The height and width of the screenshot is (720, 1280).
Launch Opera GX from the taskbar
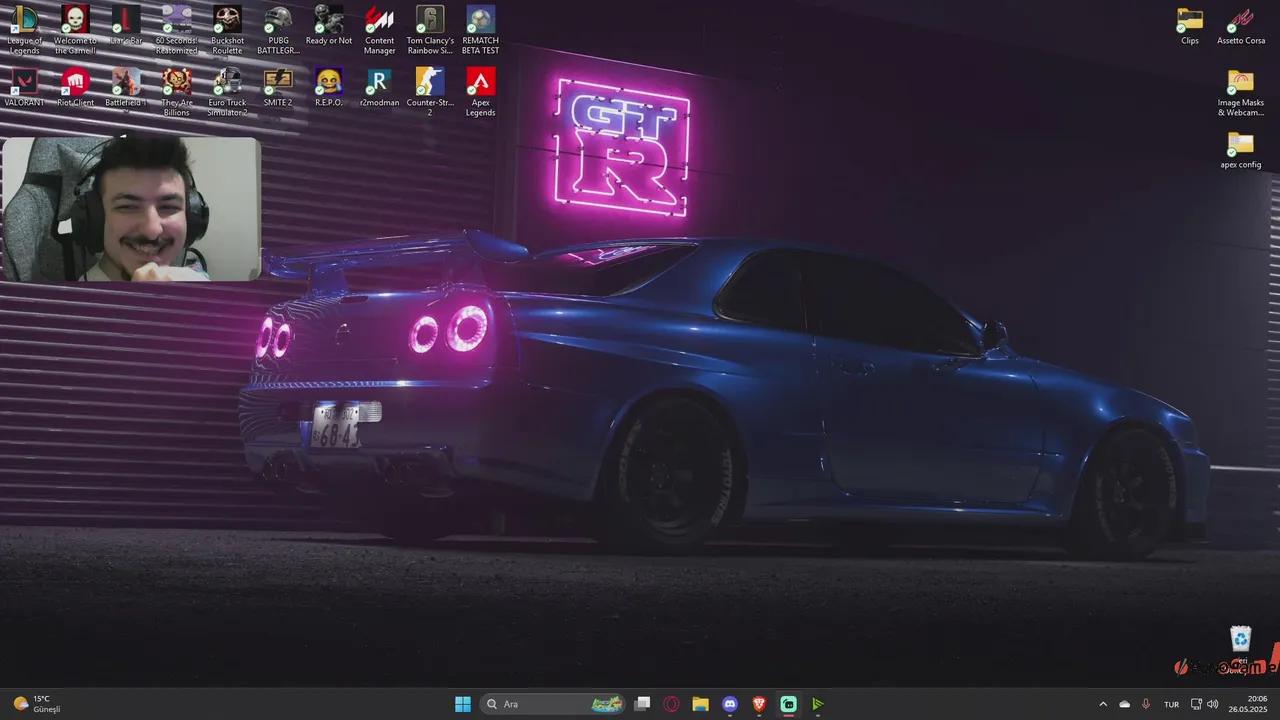[x=672, y=704]
